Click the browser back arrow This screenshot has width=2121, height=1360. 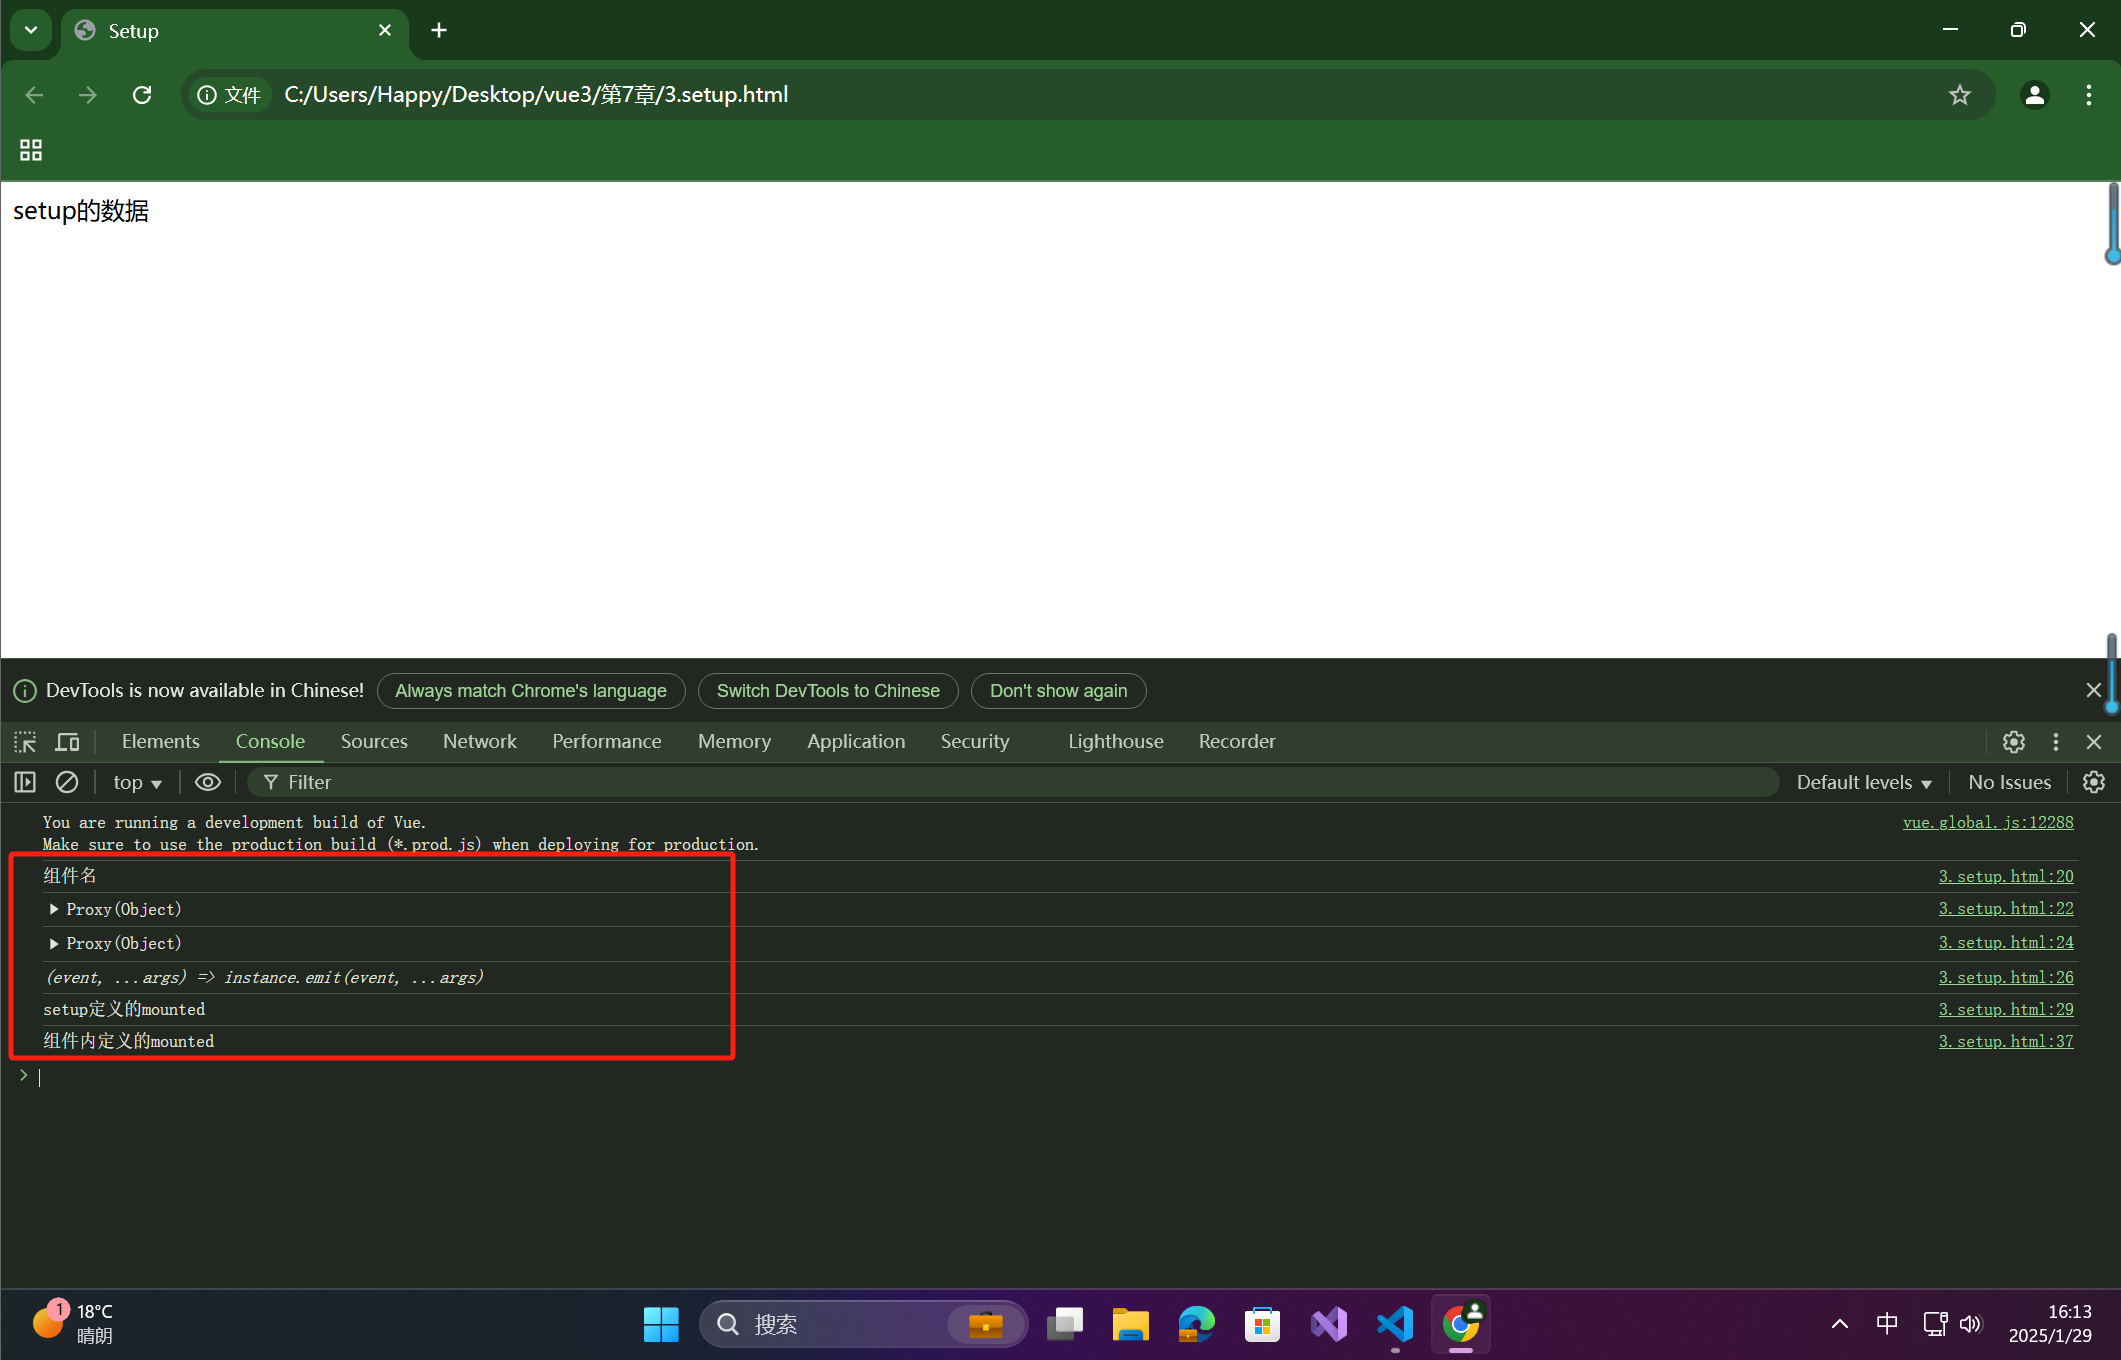point(35,95)
